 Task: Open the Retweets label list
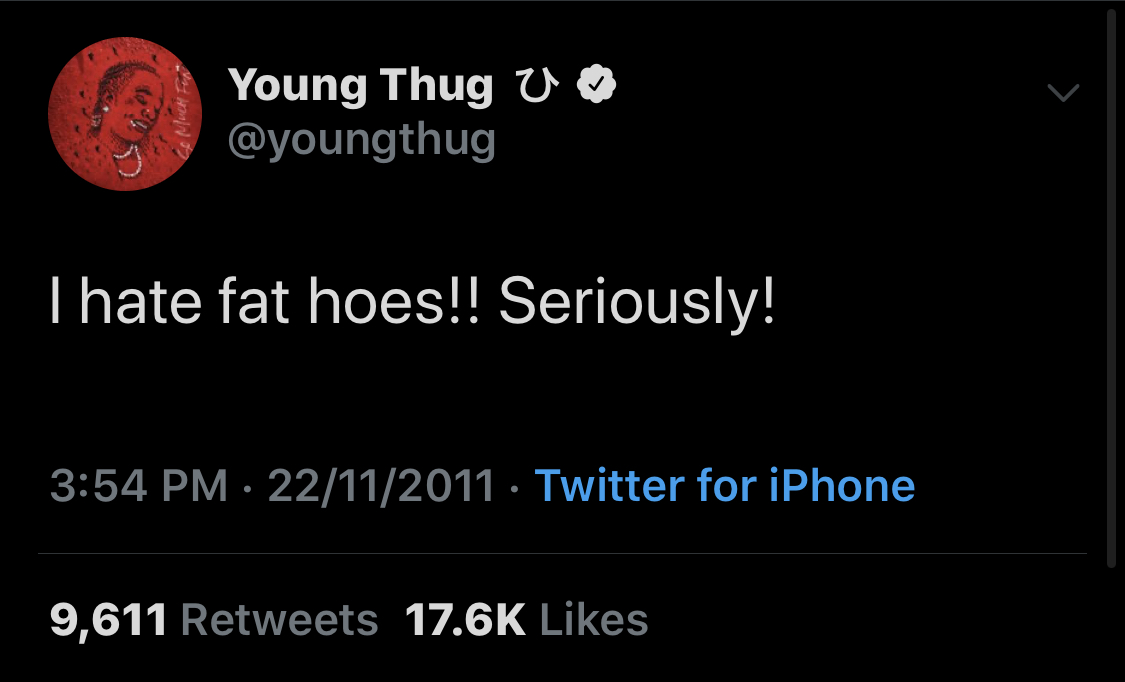pos(279,620)
